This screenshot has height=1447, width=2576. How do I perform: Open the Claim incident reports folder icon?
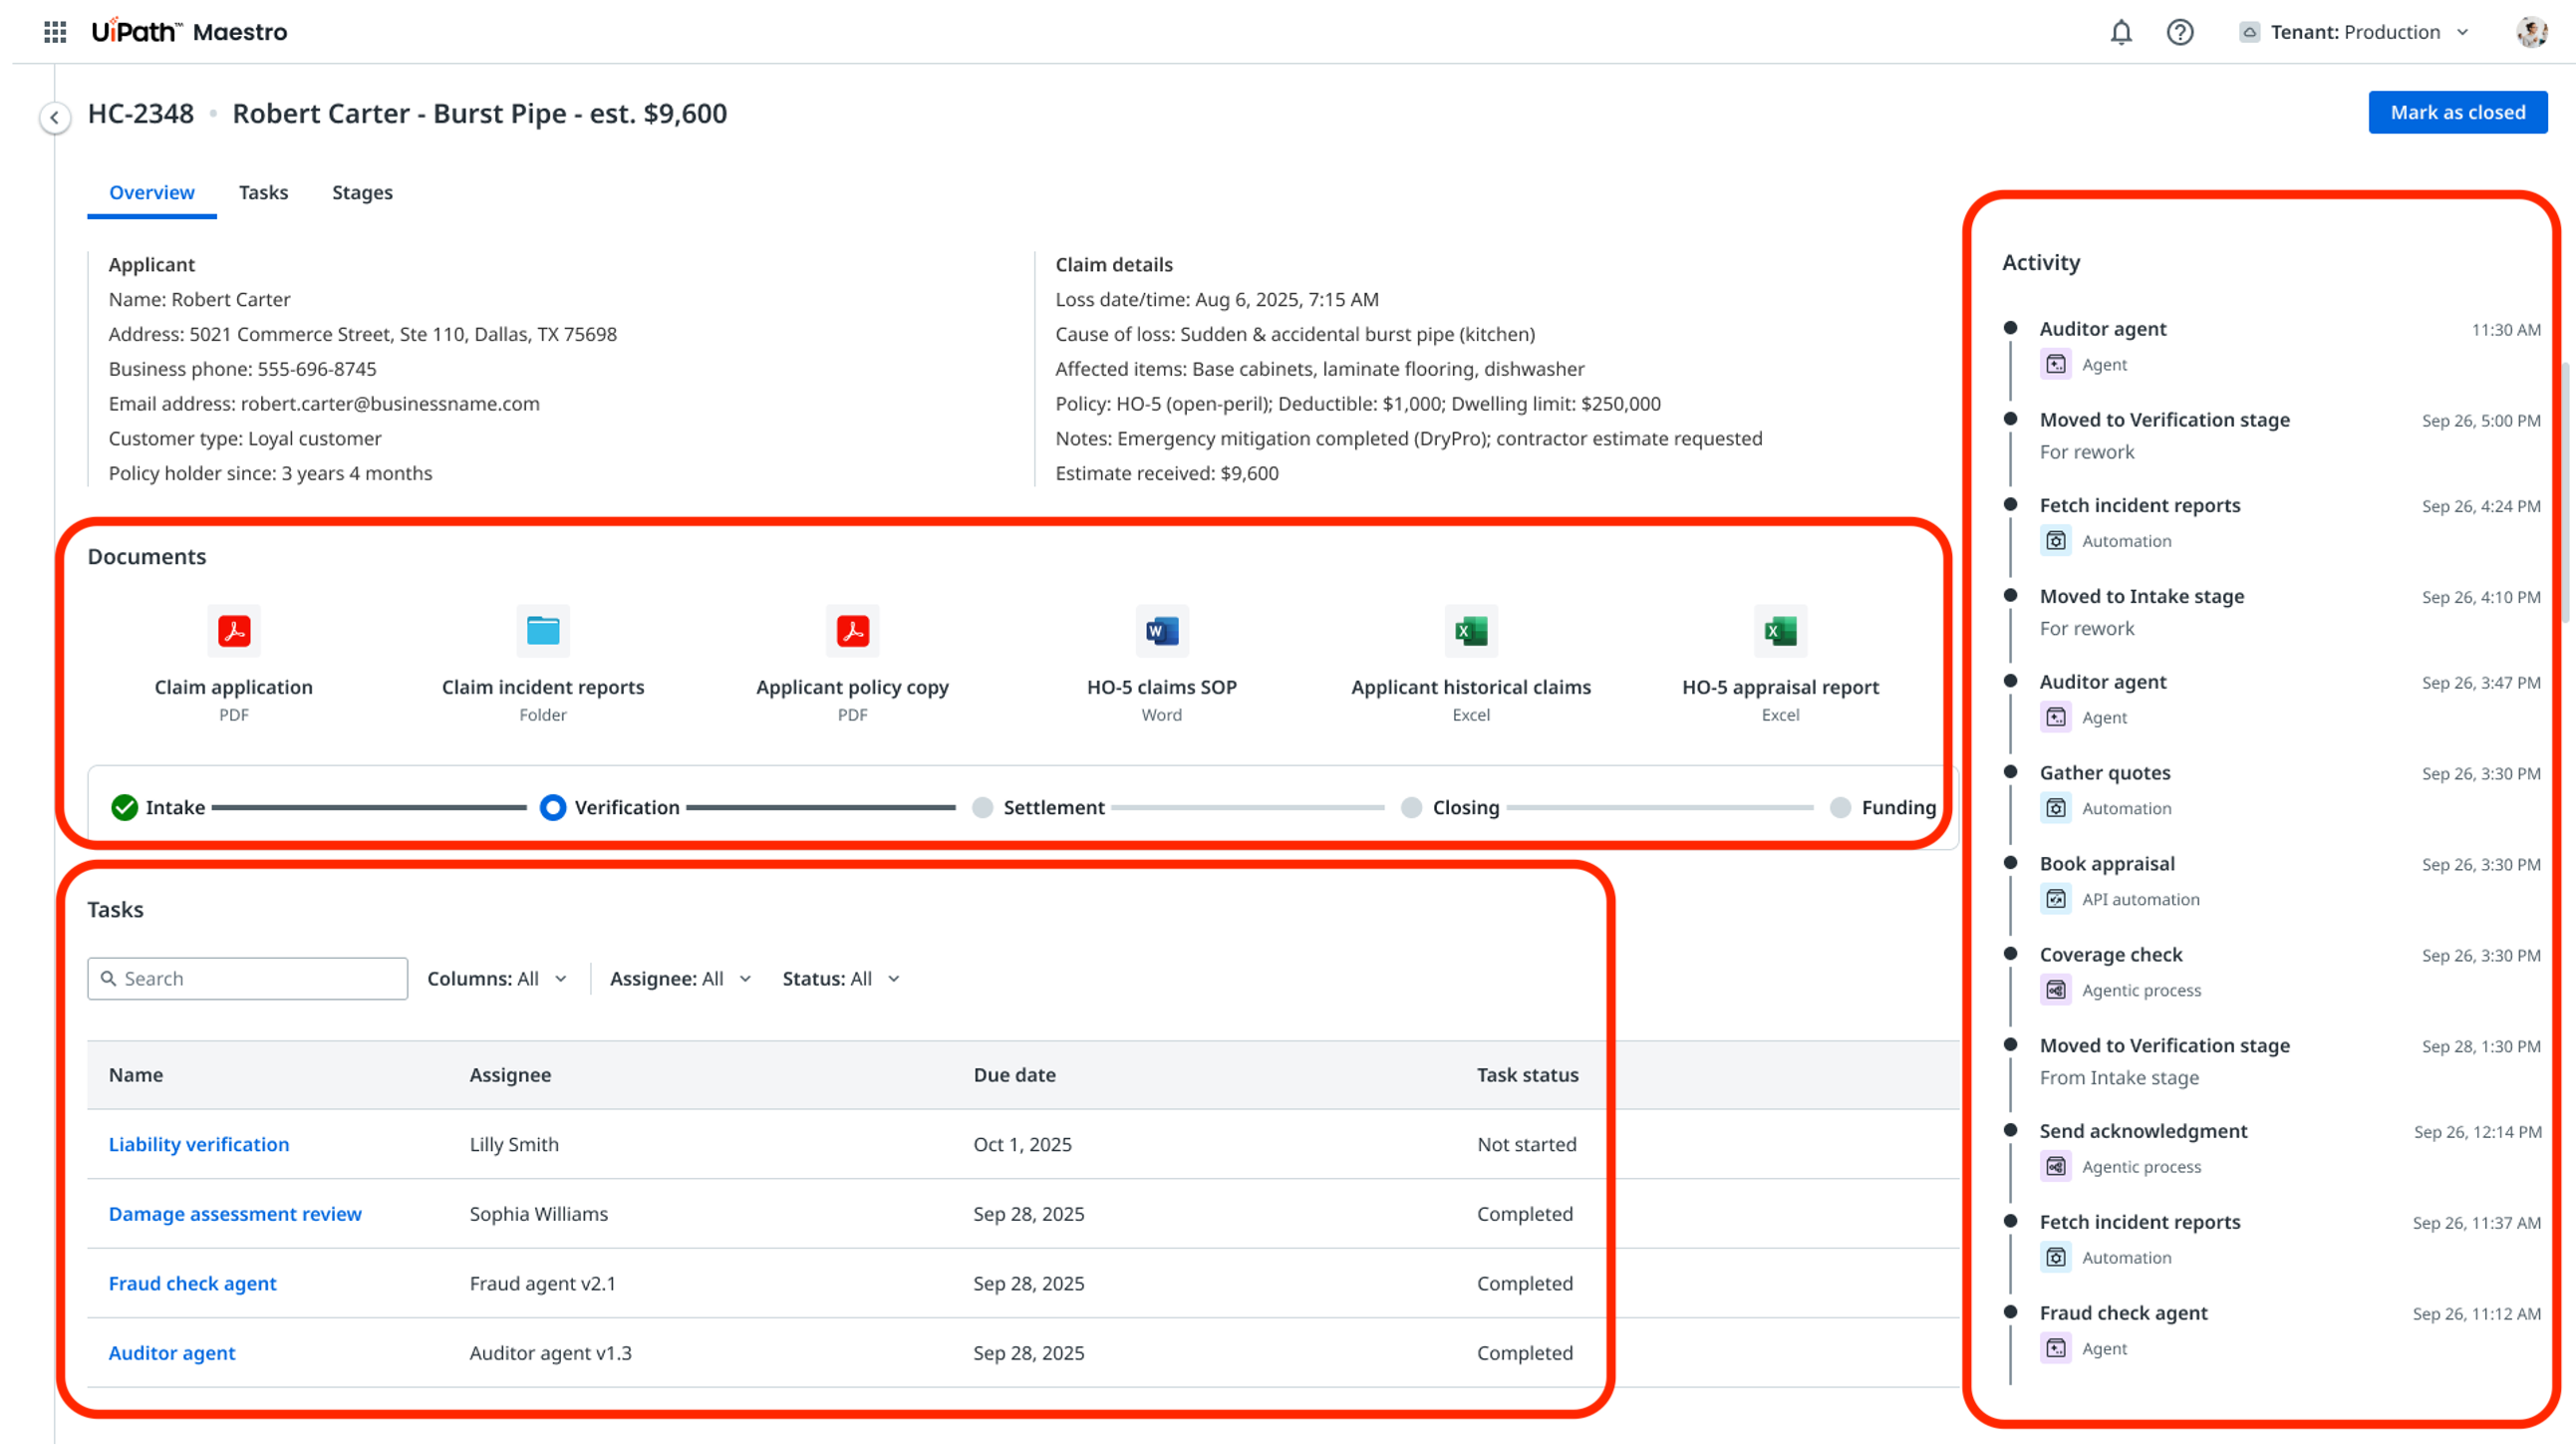[x=543, y=631]
